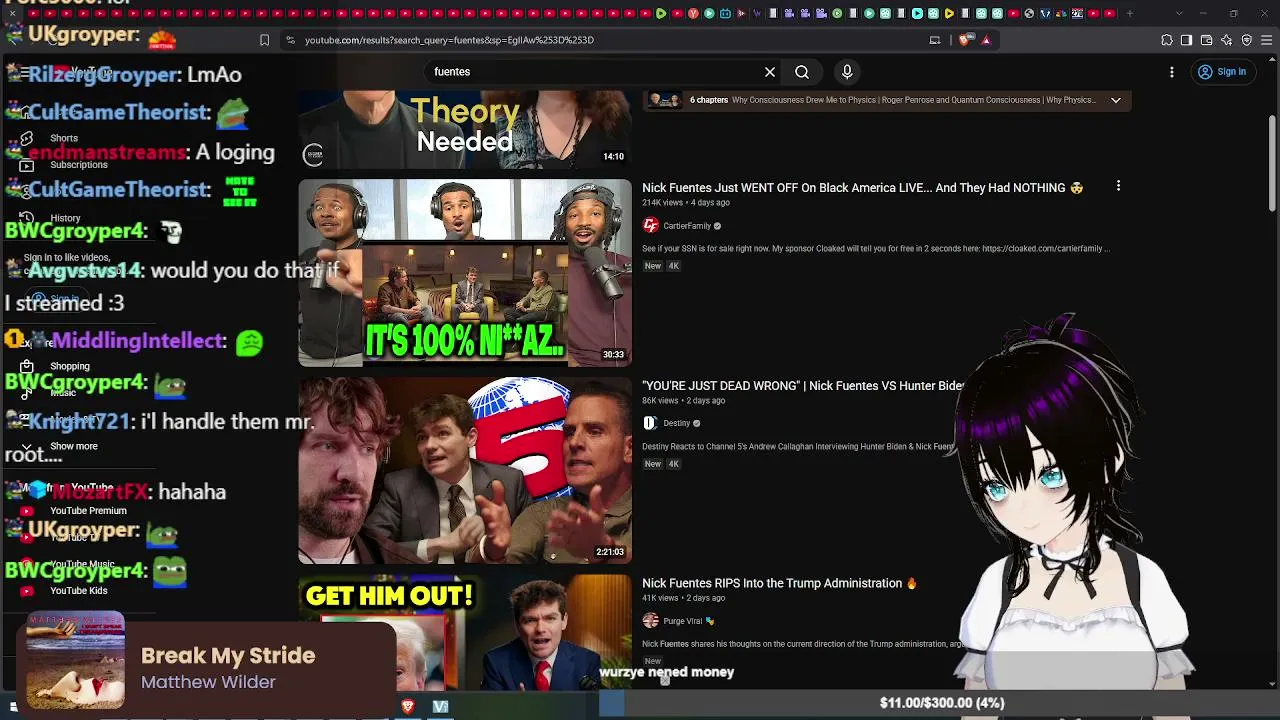The width and height of the screenshot is (1280, 720).
Task: Open the "YOU'RE JUST DEAD WRONG" video title
Action: pyautogui.click(x=803, y=386)
